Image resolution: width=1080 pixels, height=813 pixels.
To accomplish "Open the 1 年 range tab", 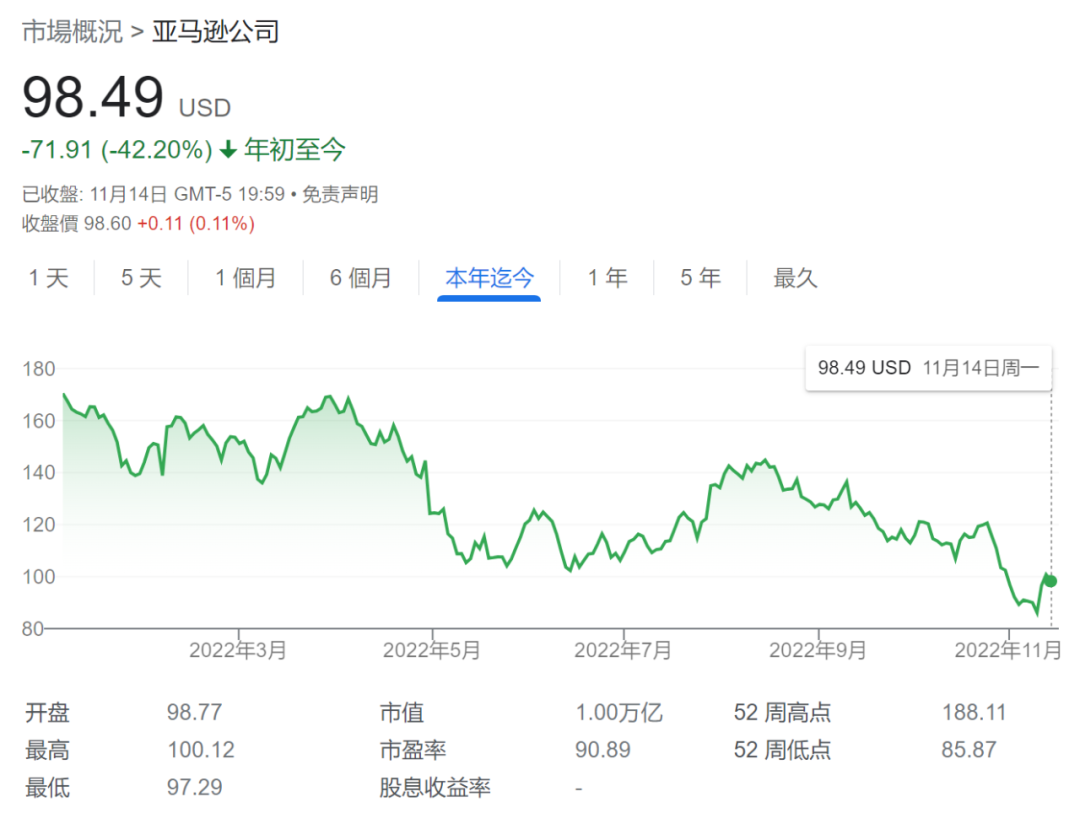I will pos(608,278).
